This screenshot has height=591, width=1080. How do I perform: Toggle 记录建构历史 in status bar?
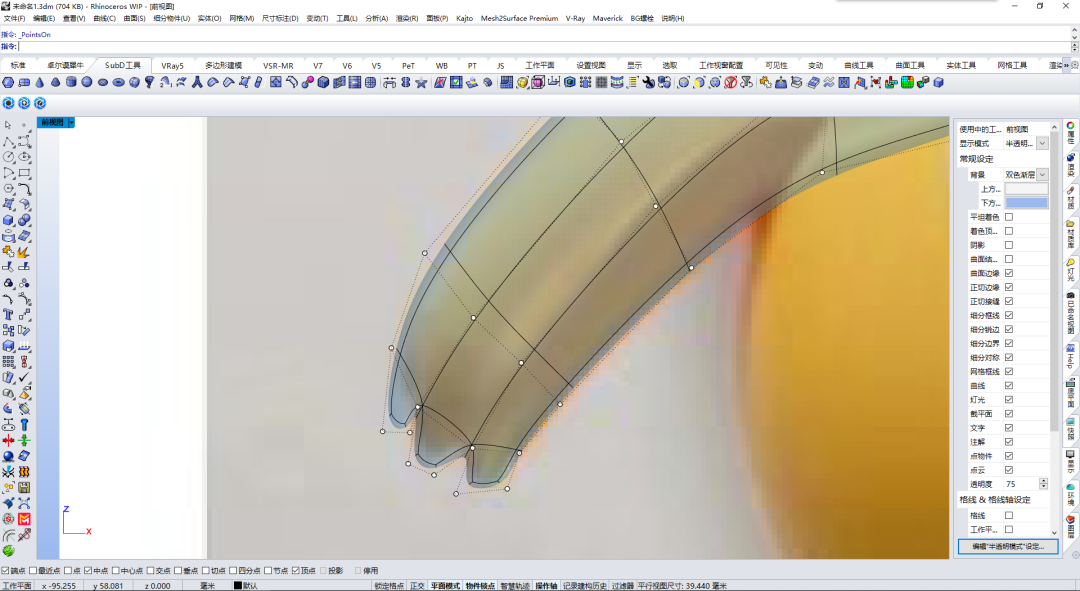click(585, 585)
